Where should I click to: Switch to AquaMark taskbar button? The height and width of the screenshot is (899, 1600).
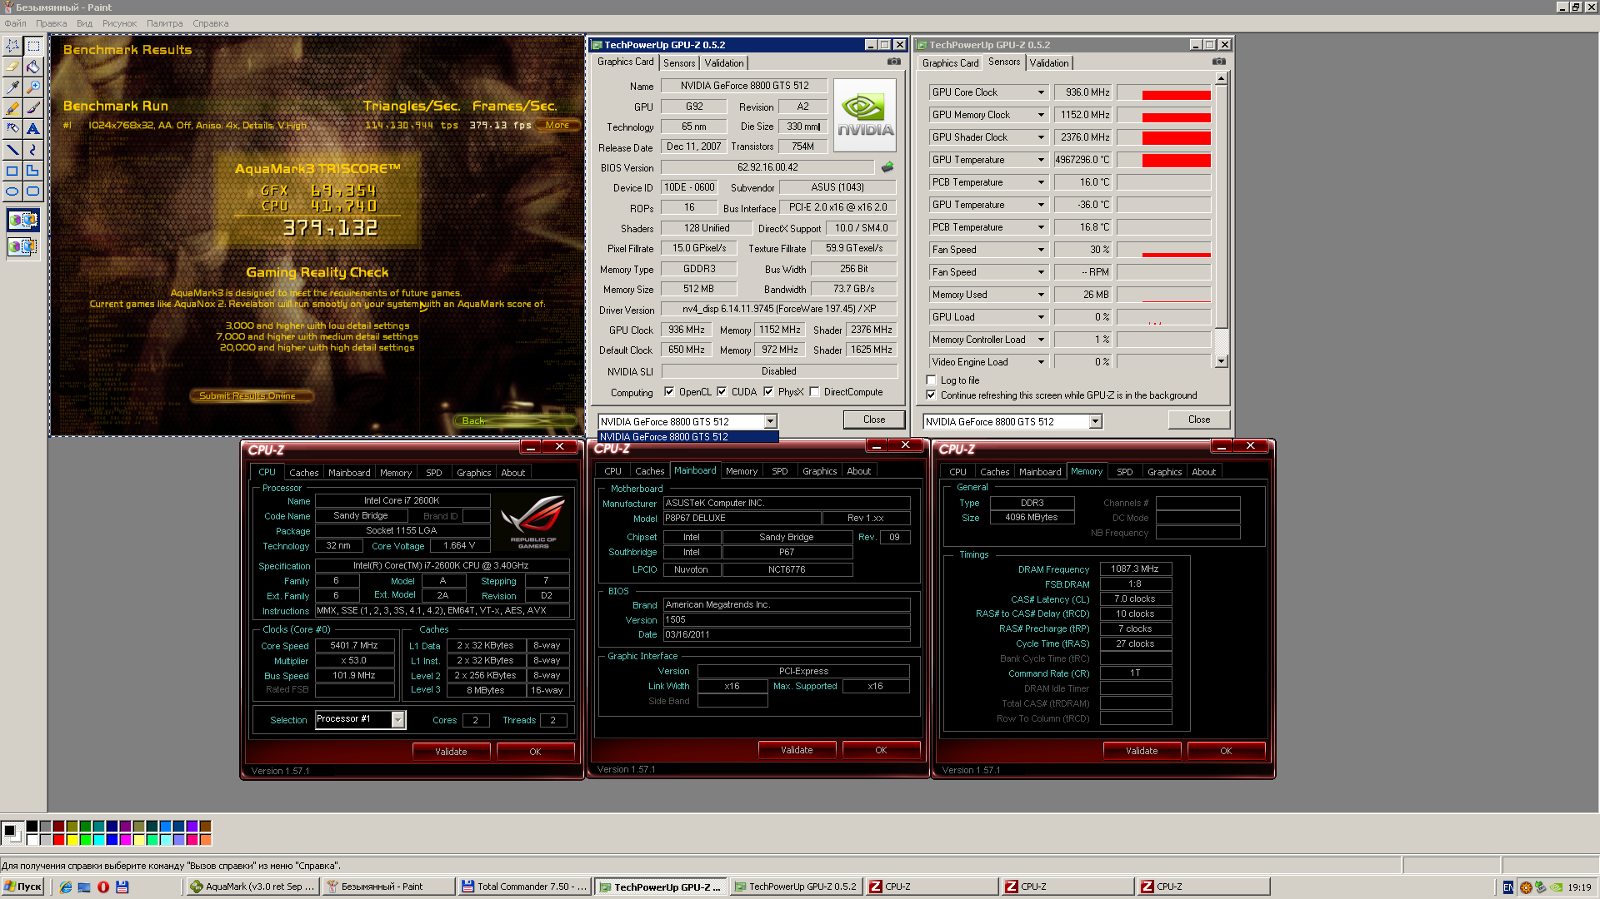click(252, 887)
